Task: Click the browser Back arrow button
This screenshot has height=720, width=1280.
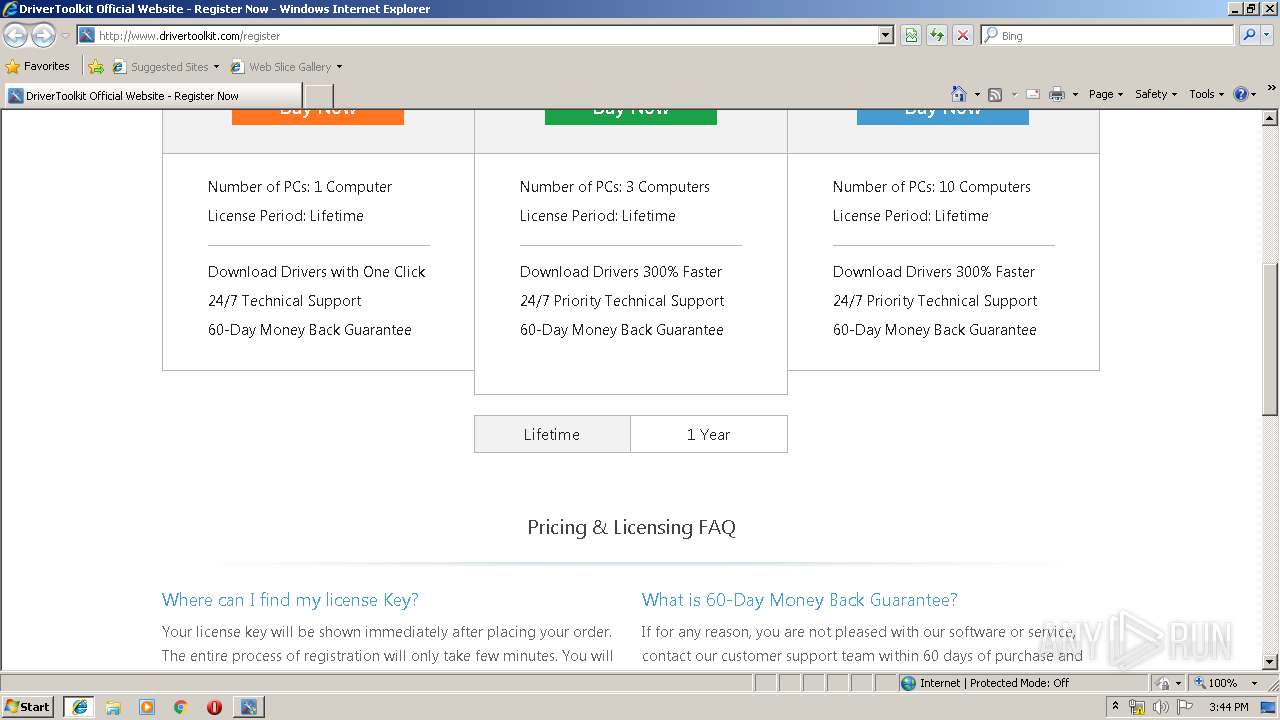Action: coord(15,35)
